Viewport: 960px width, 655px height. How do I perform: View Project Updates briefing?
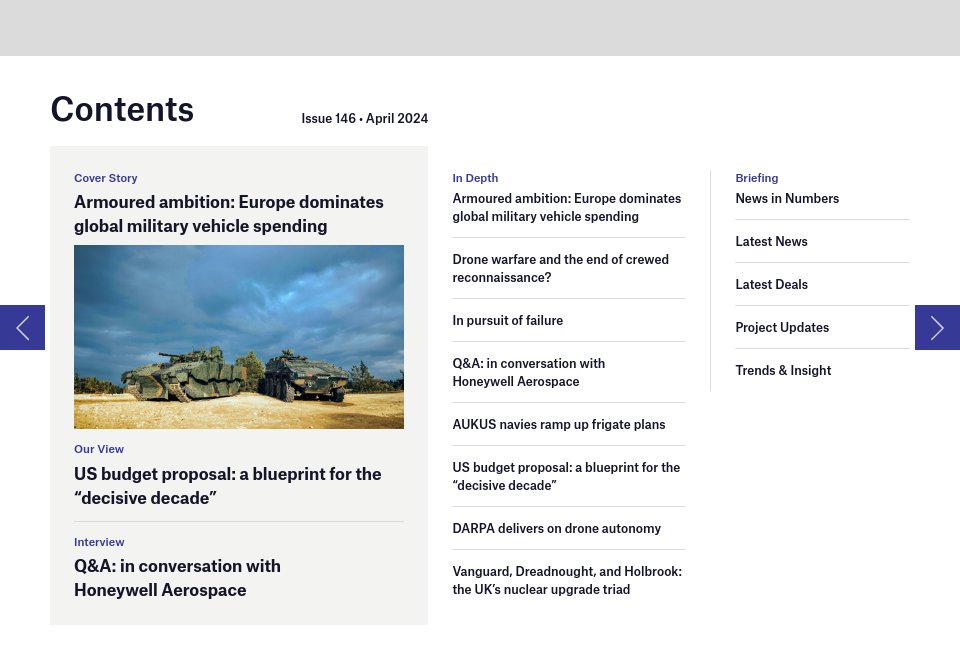click(782, 328)
